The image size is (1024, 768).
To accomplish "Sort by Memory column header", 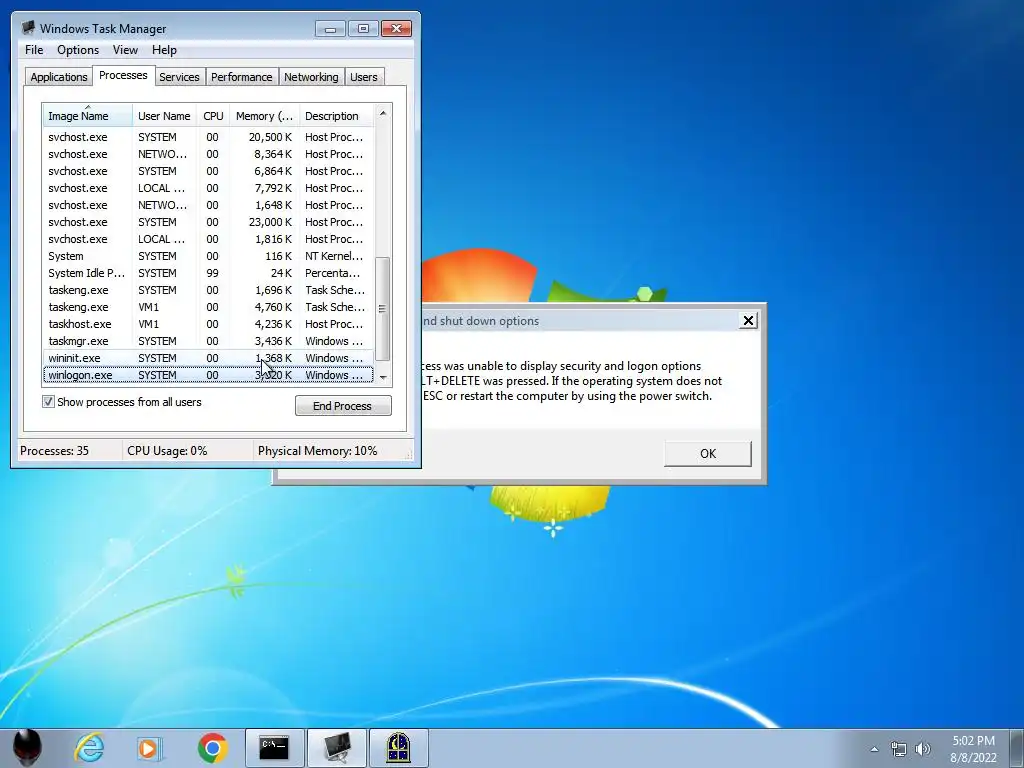I will (264, 116).
